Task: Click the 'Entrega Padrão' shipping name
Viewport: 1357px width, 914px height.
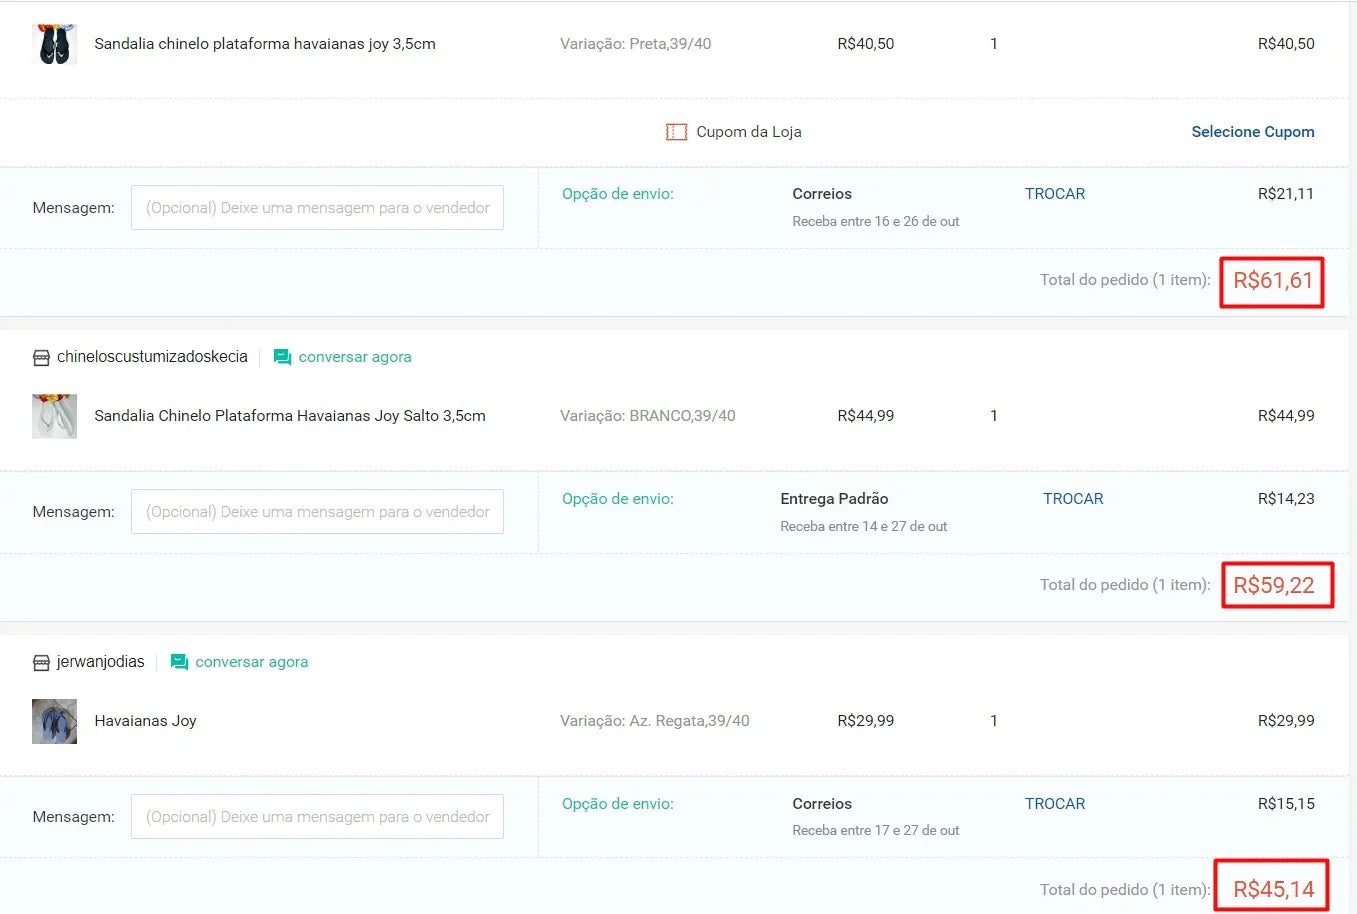Action: tap(834, 499)
